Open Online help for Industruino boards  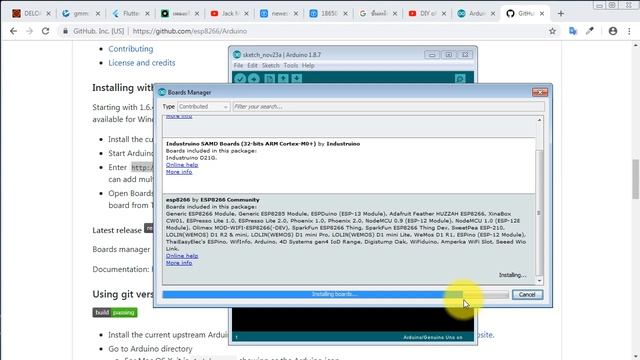(182, 165)
